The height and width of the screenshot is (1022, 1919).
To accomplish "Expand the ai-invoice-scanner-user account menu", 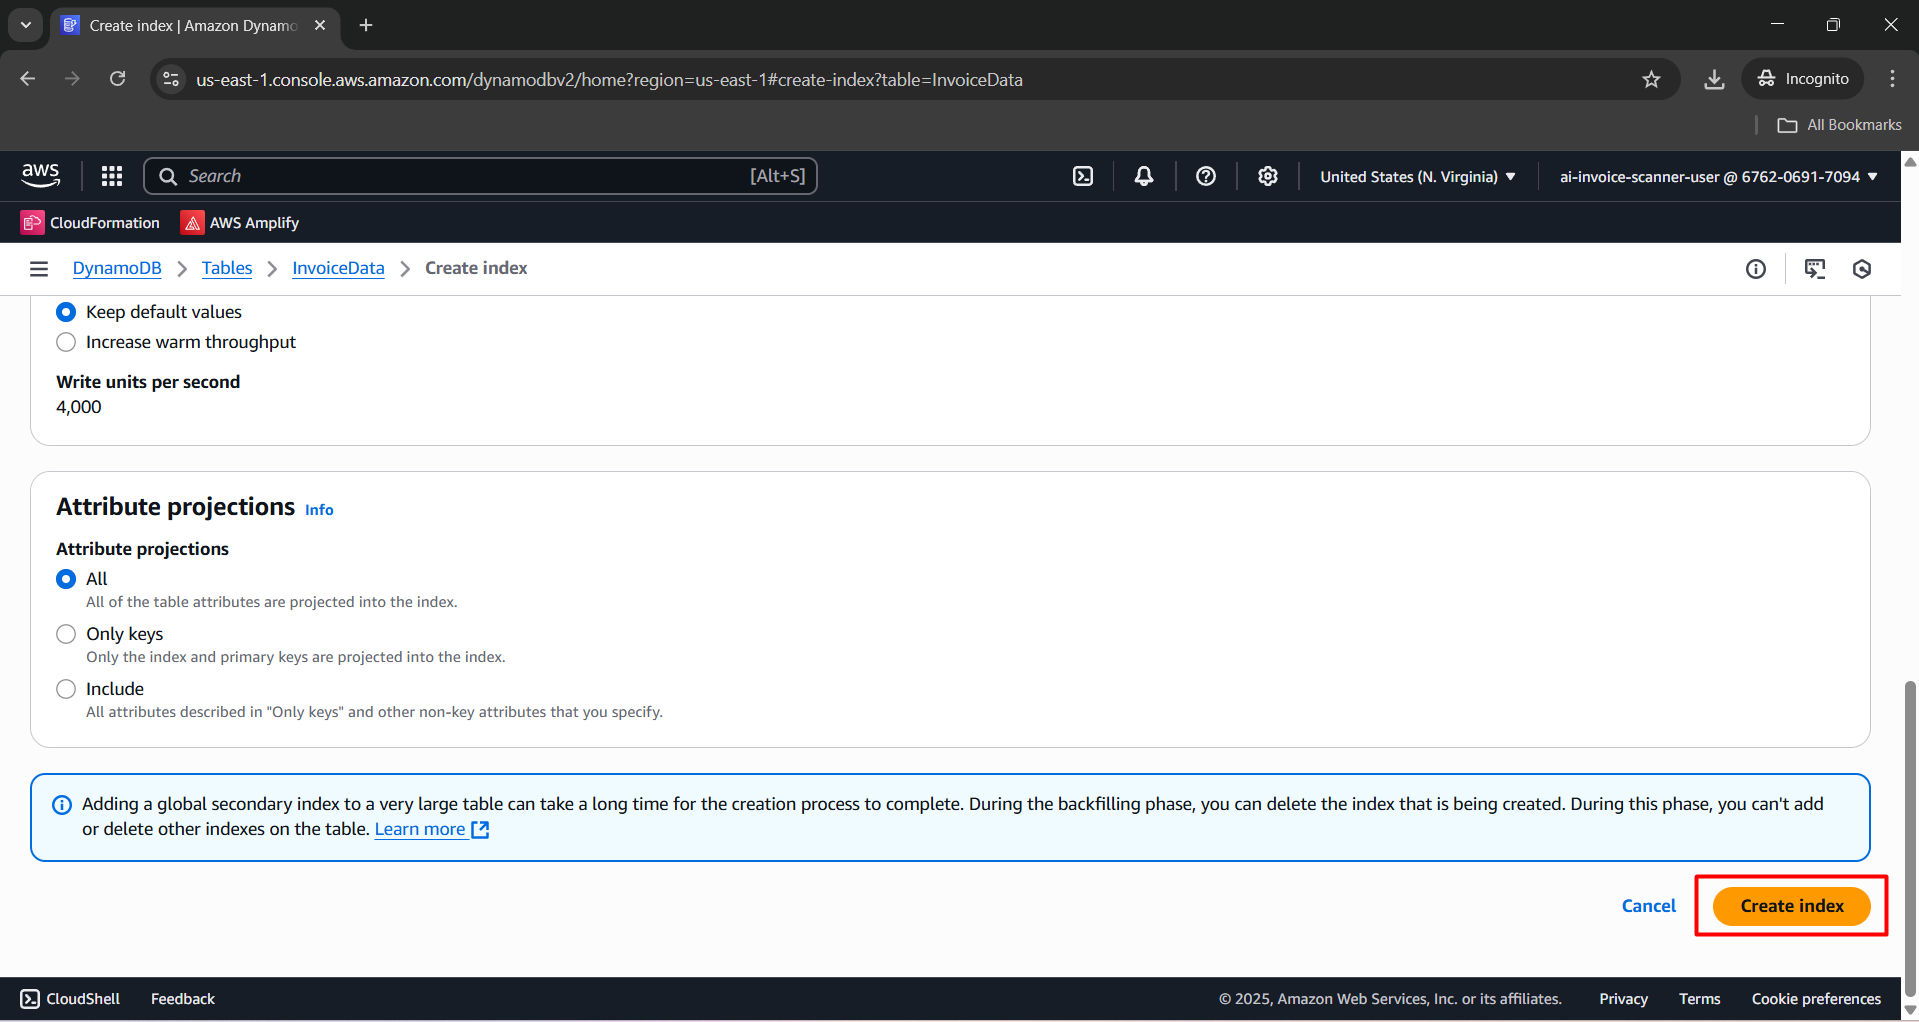I will click(x=1718, y=177).
